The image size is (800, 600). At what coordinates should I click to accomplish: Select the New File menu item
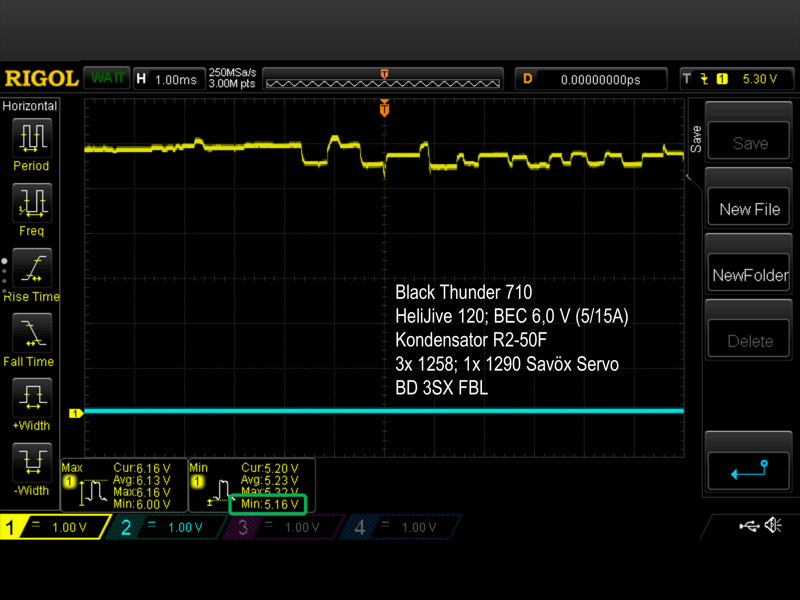[x=749, y=208]
